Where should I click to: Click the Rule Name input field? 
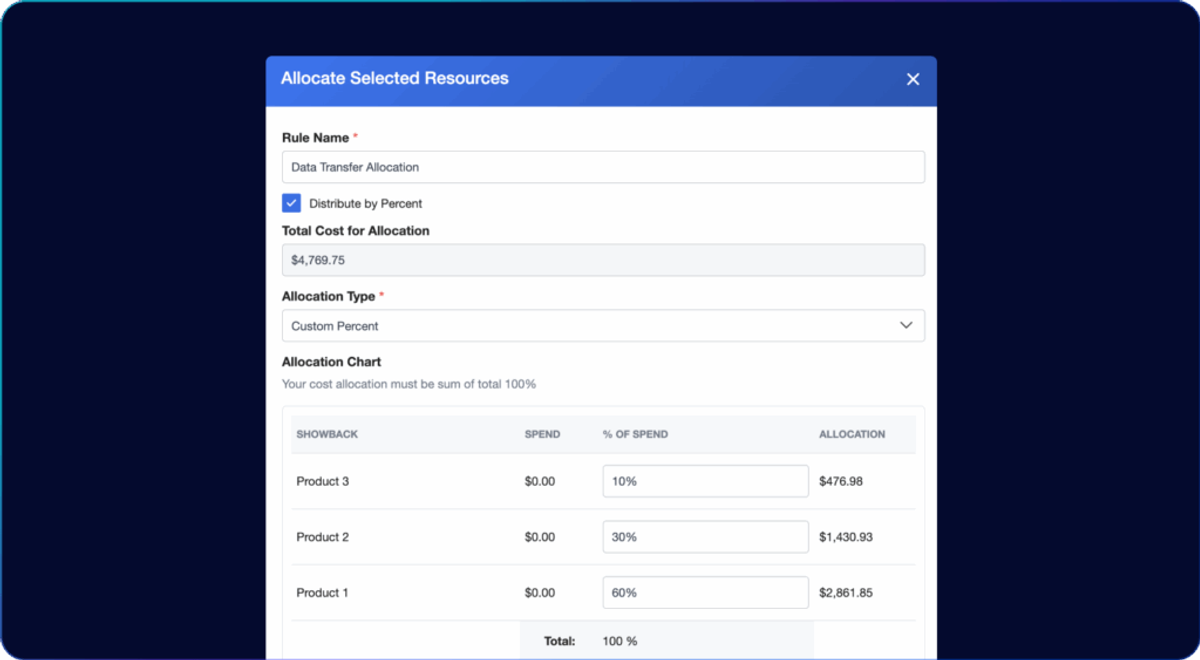(x=603, y=167)
